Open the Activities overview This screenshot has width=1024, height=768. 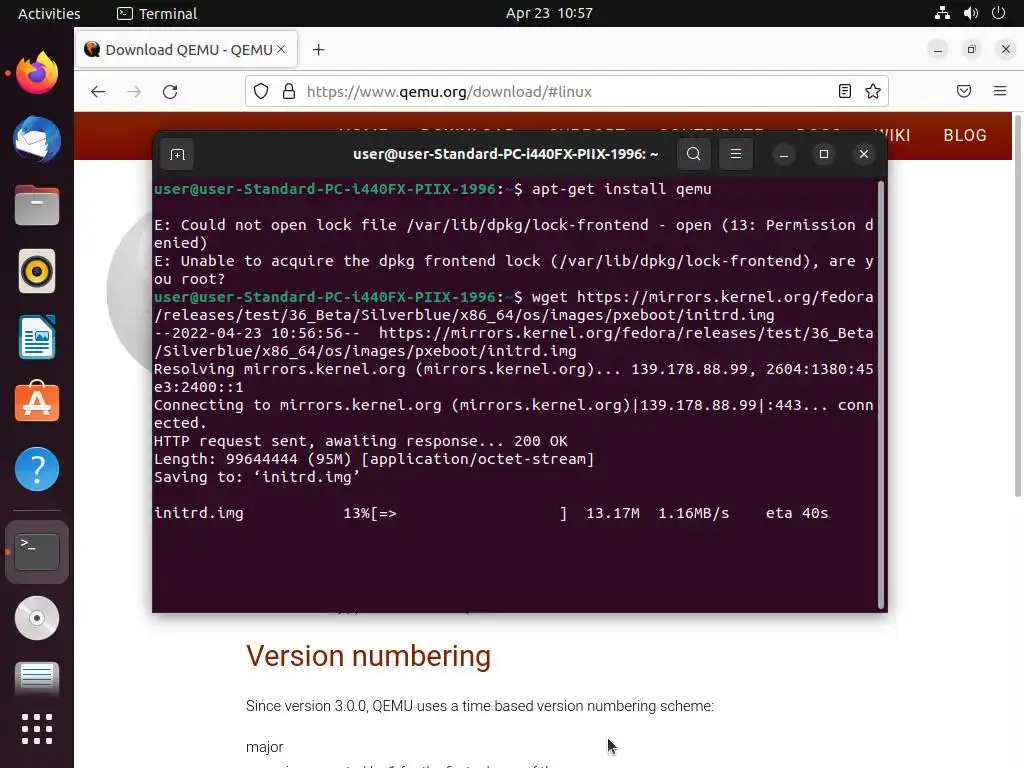tap(49, 13)
